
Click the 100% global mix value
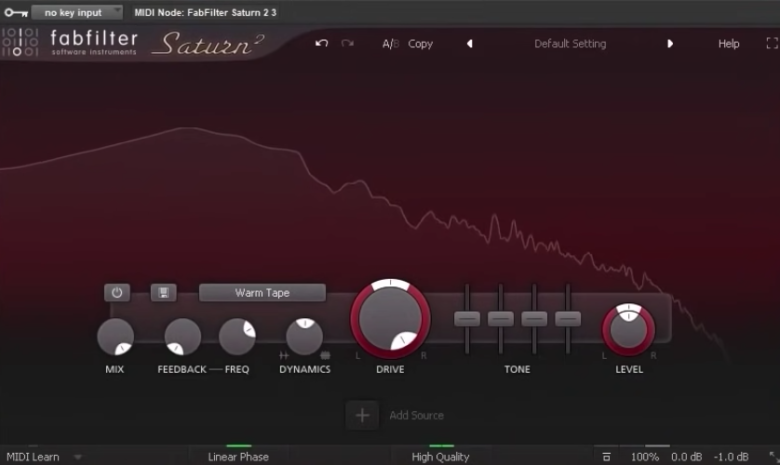pos(645,457)
